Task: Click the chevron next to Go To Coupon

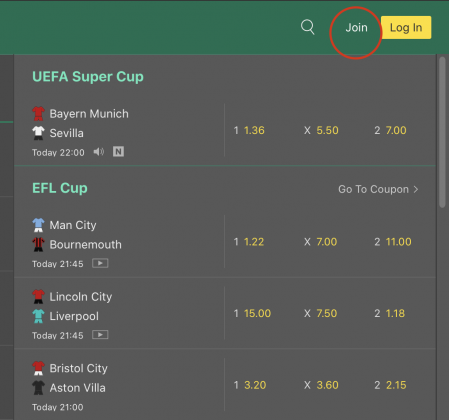Action: tap(416, 189)
